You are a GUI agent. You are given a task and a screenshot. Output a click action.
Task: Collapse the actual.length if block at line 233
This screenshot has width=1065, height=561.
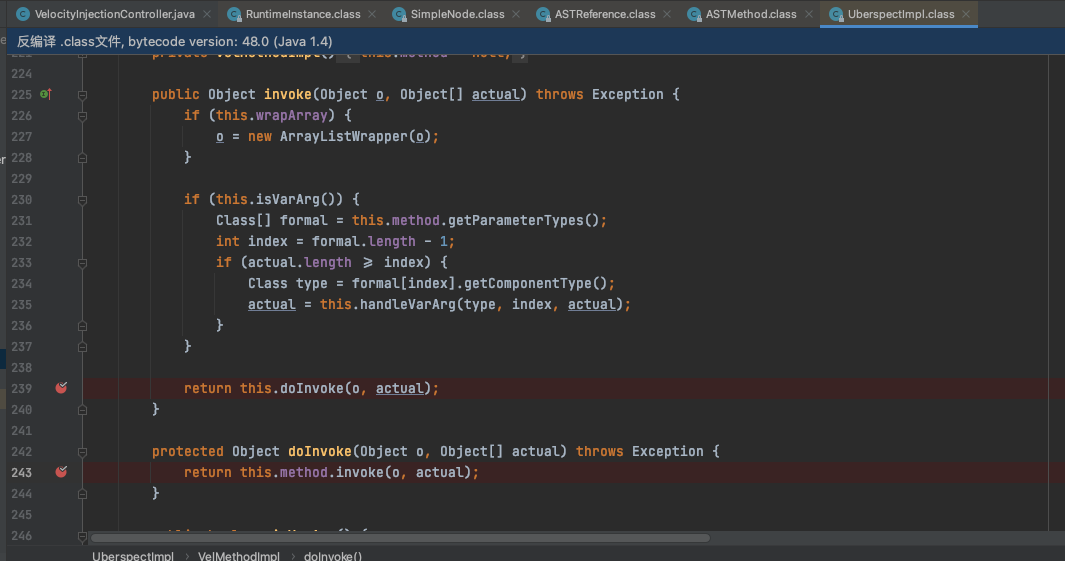tap(82, 263)
